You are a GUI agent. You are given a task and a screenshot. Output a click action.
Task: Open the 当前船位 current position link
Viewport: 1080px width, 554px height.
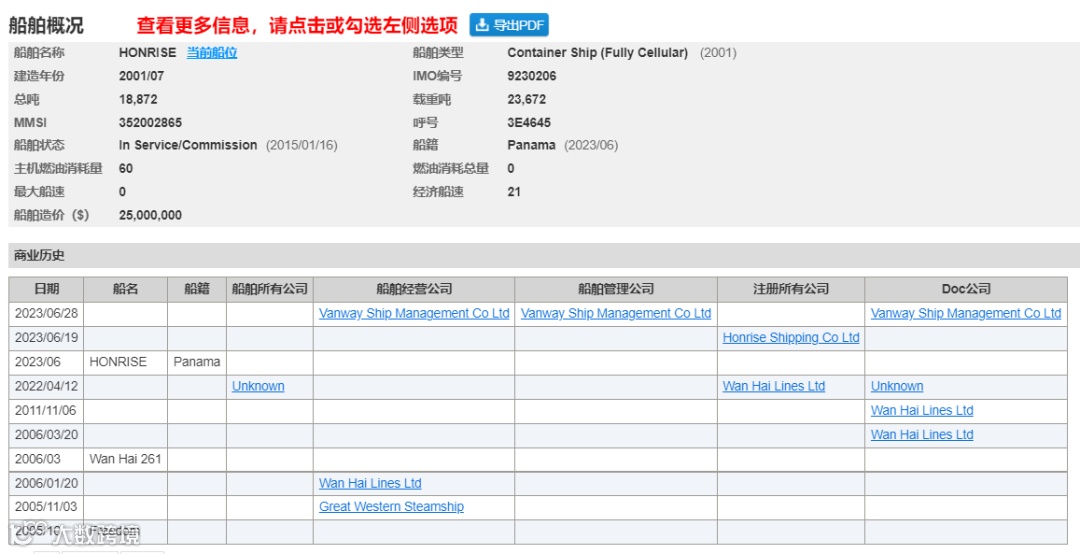212,53
